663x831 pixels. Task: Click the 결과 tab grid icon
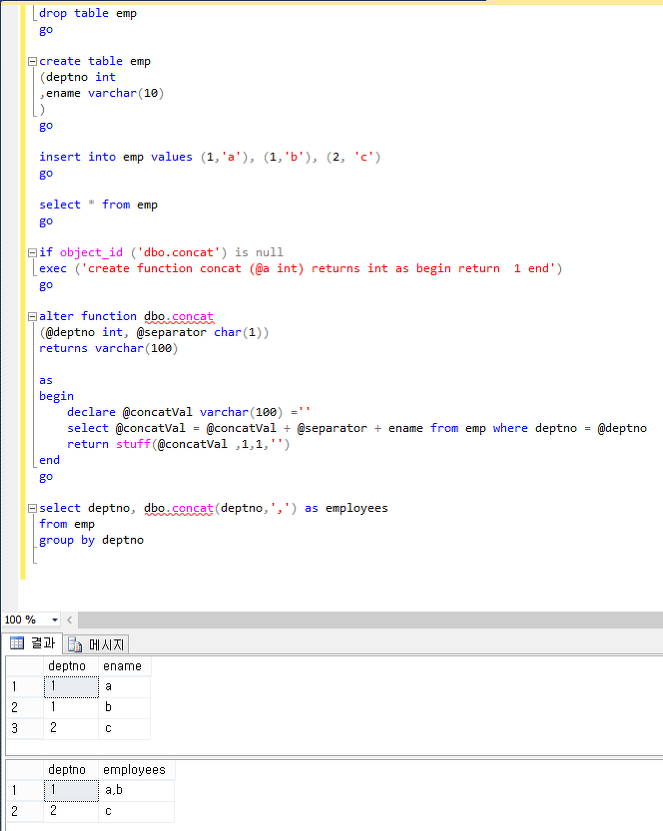(x=17, y=643)
